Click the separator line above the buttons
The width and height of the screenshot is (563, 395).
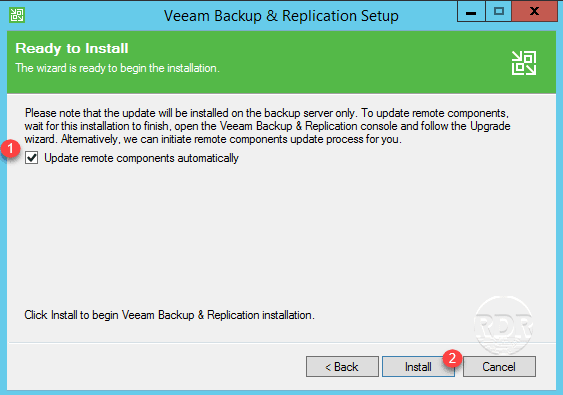coord(282,343)
